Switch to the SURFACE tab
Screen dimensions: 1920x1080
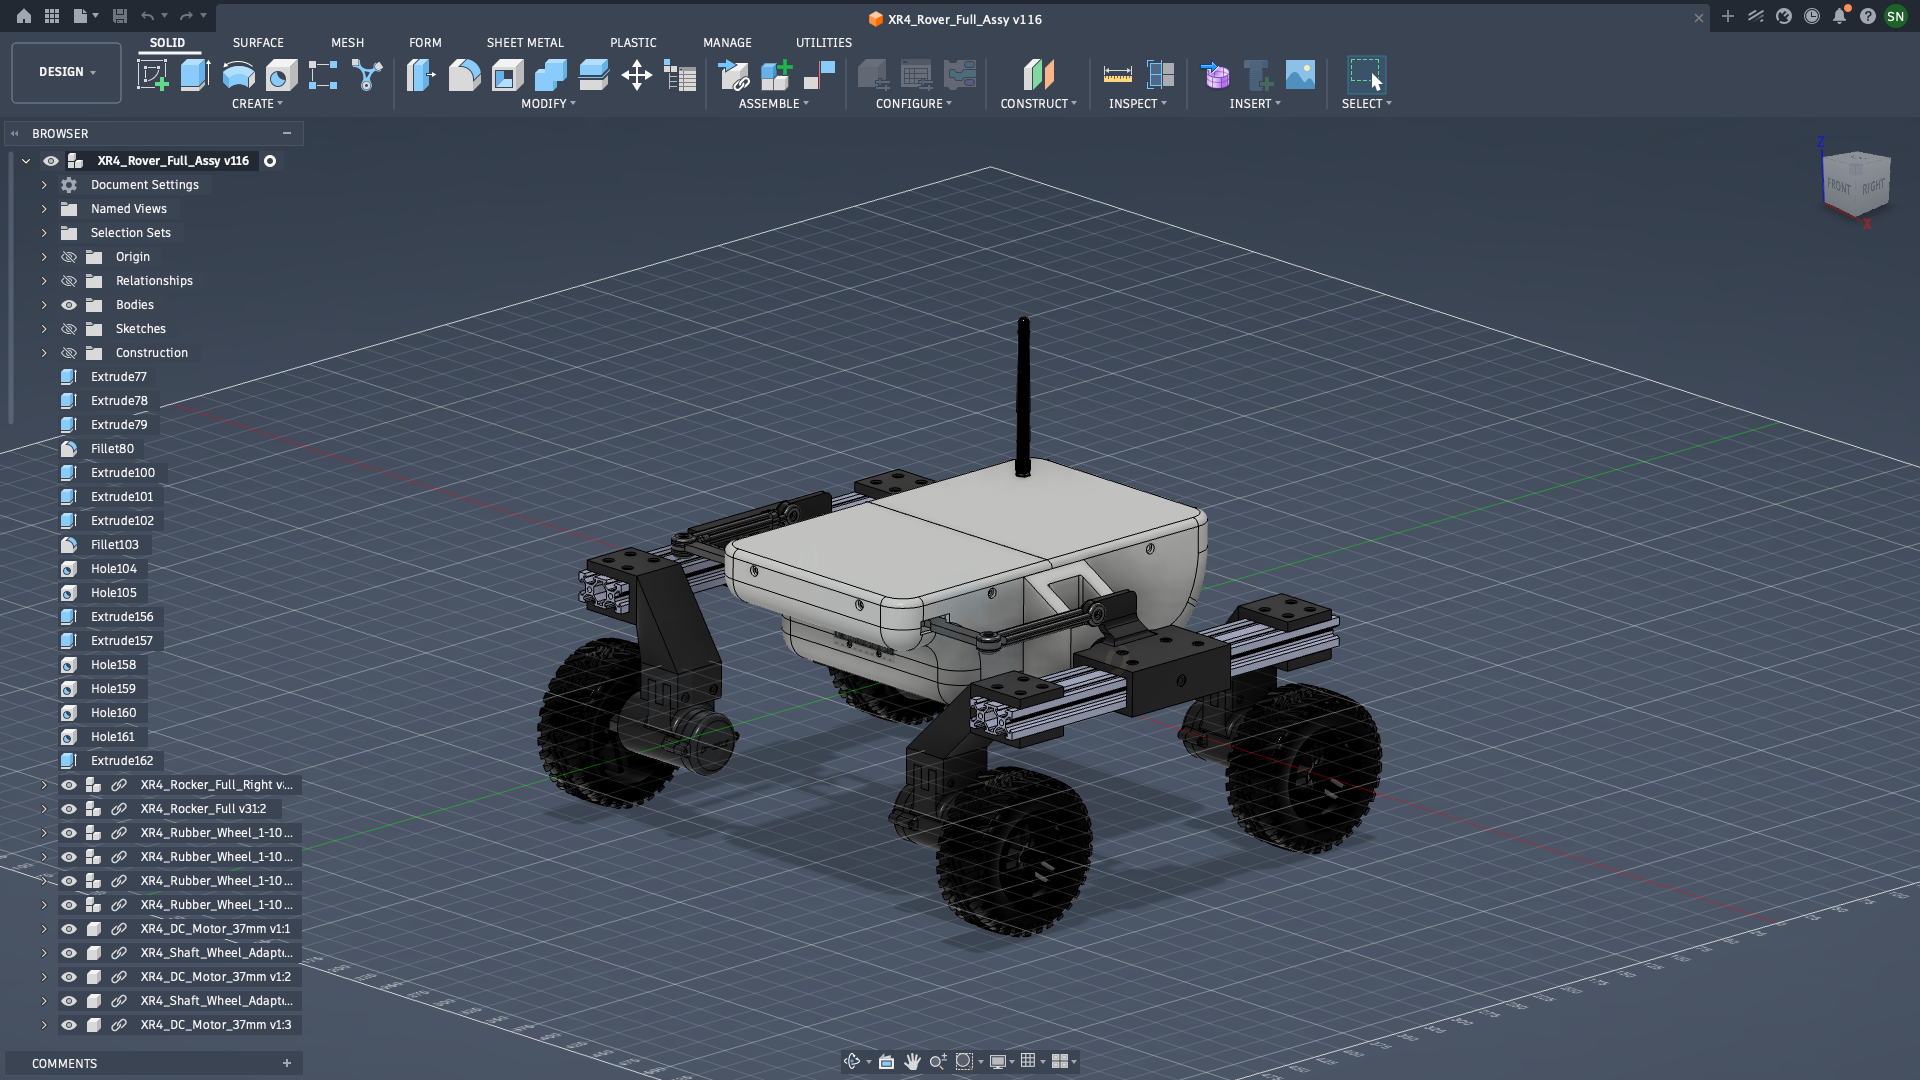point(258,43)
